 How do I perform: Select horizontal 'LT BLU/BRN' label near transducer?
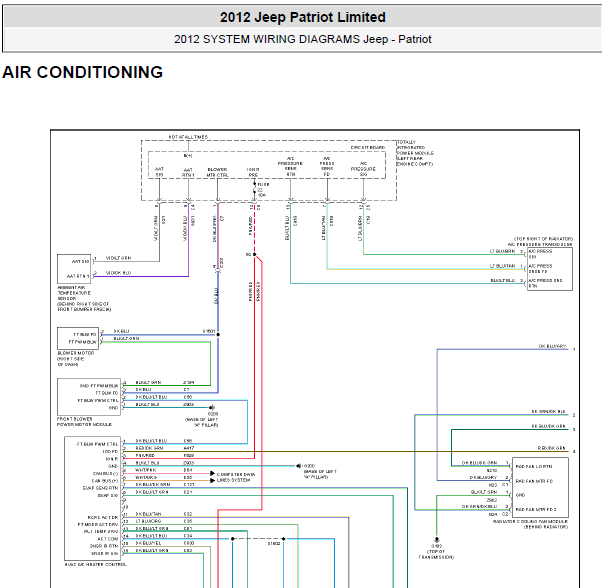[x=502, y=251]
